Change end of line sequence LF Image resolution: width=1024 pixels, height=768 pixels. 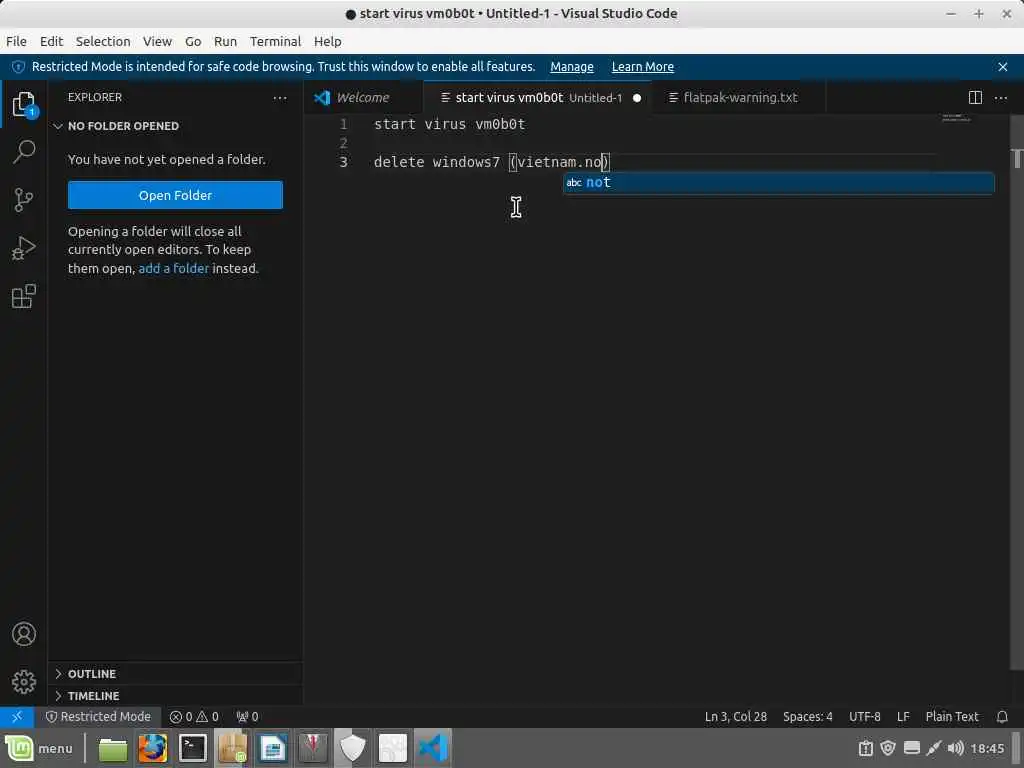click(903, 717)
